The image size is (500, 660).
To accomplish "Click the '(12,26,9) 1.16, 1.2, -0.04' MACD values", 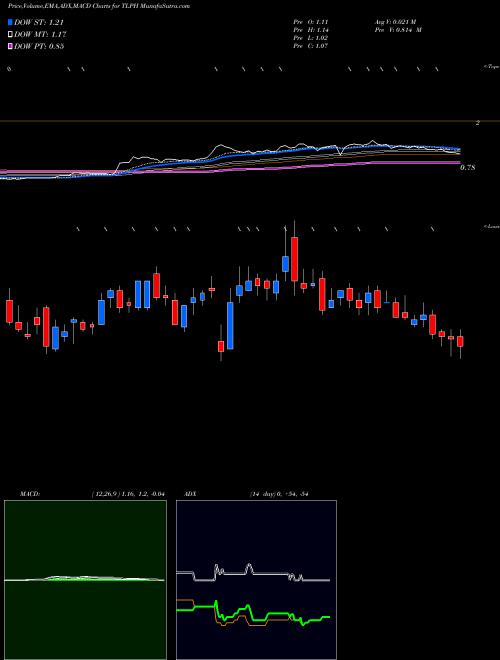I will (x=128, y=494).
